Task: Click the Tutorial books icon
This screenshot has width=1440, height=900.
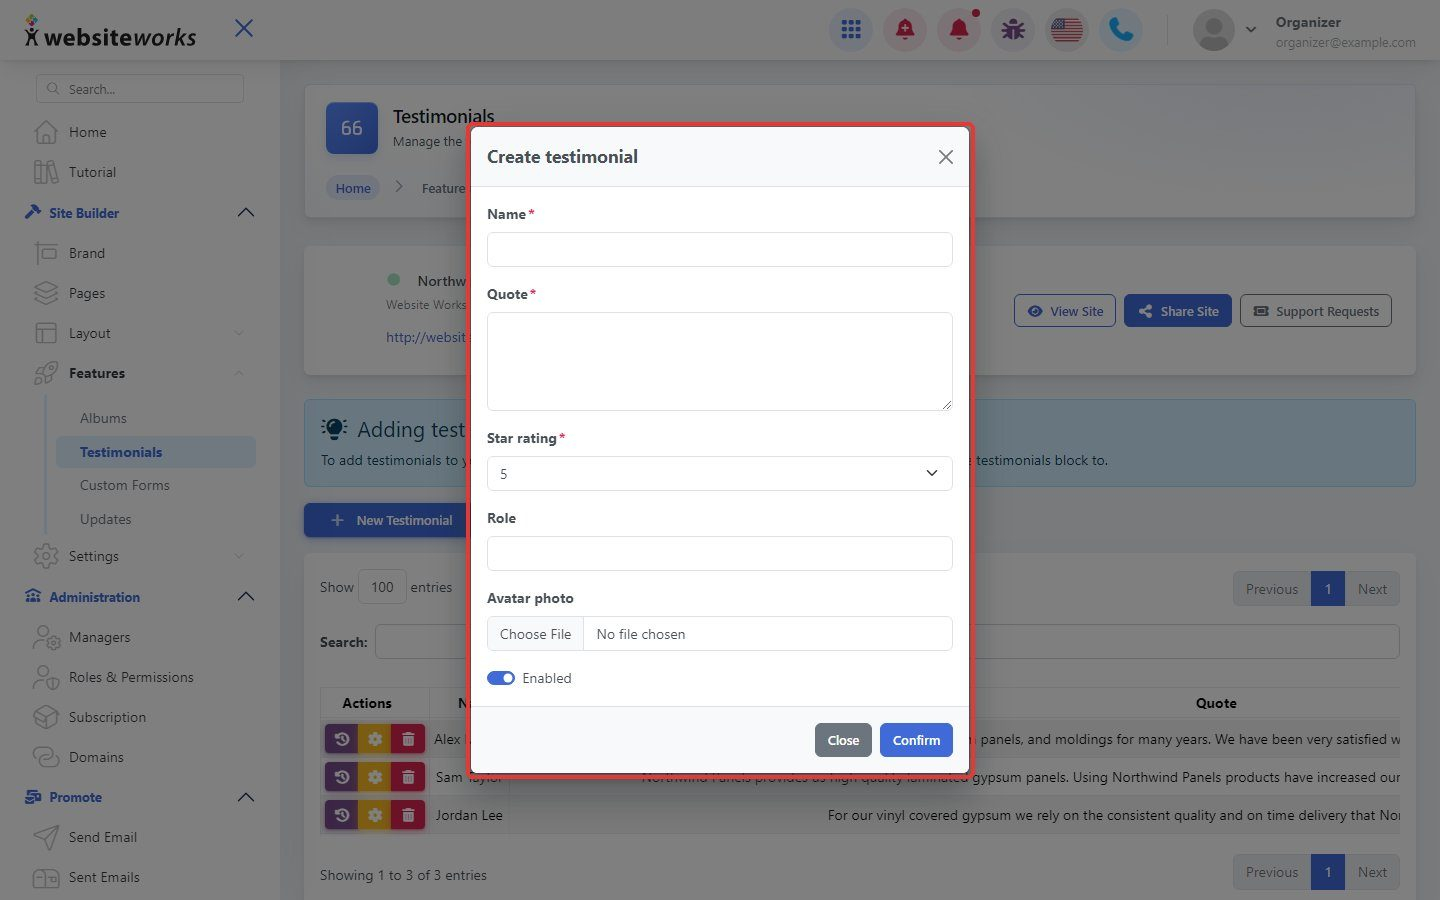Action: [x=45, y=172]
